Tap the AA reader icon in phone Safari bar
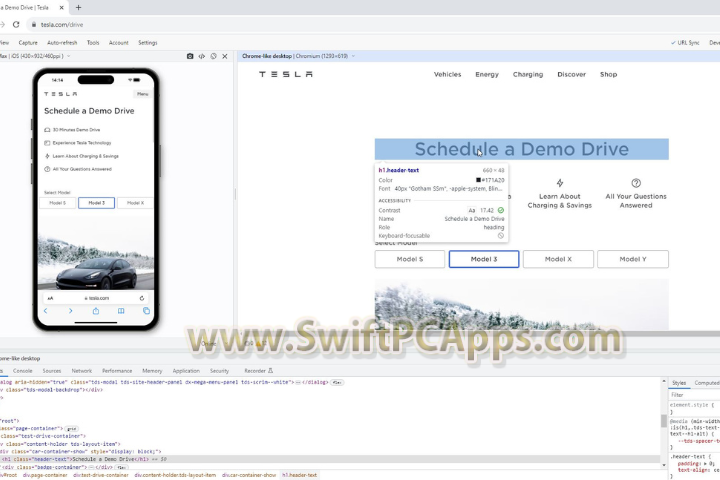The width and height of the screenshot is (720, 480). [x=50, y=298]
